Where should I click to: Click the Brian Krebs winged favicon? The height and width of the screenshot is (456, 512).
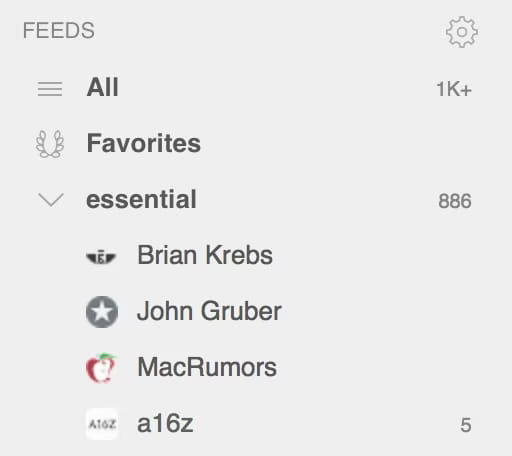tap(101, 257)
